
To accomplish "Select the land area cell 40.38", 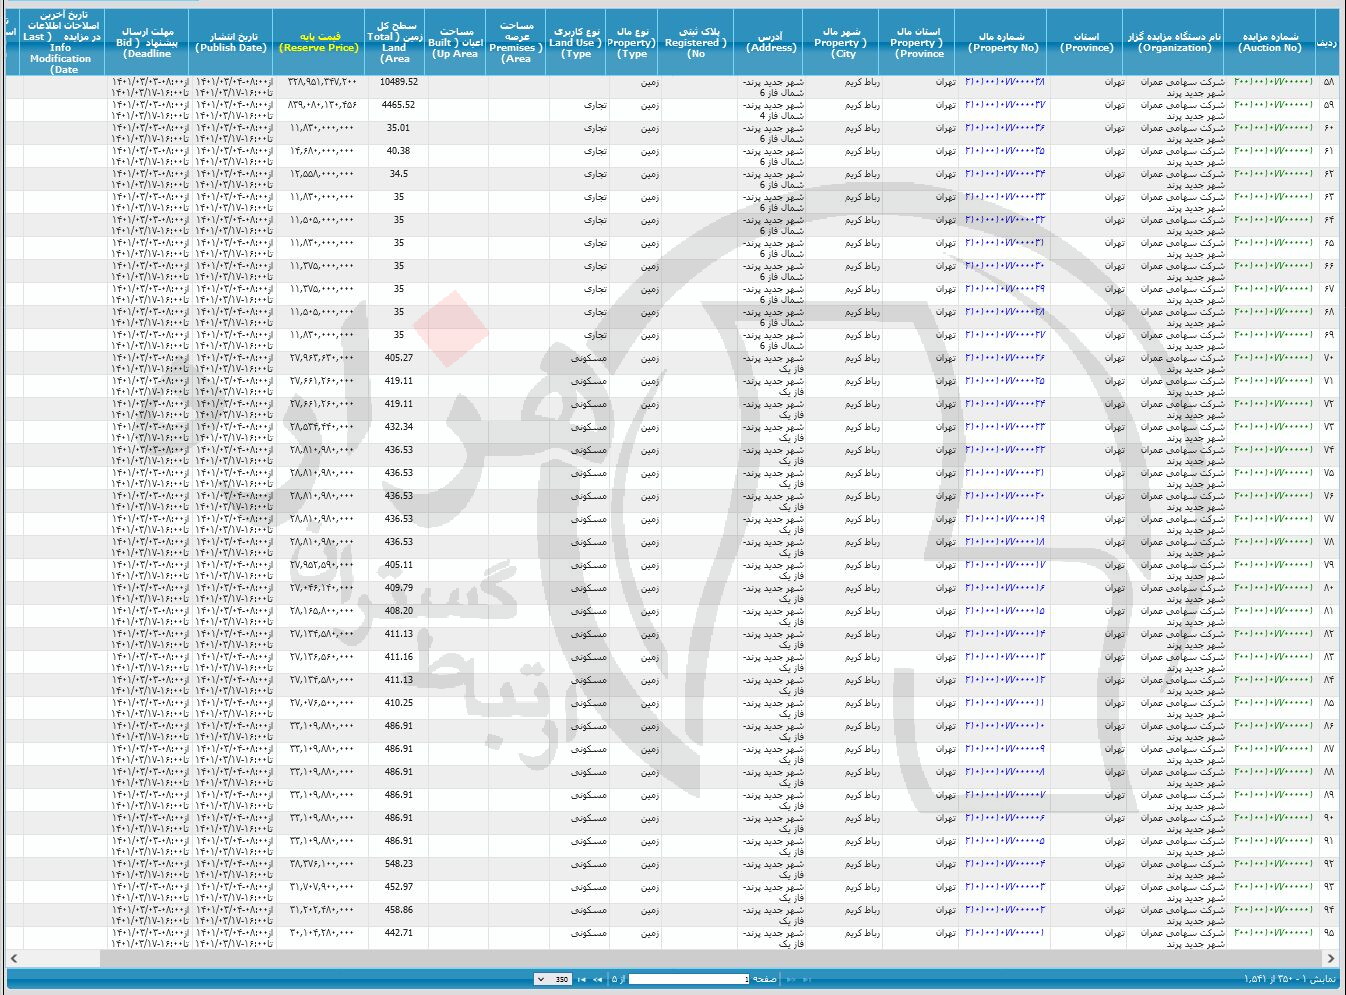I will pos(398,151).
